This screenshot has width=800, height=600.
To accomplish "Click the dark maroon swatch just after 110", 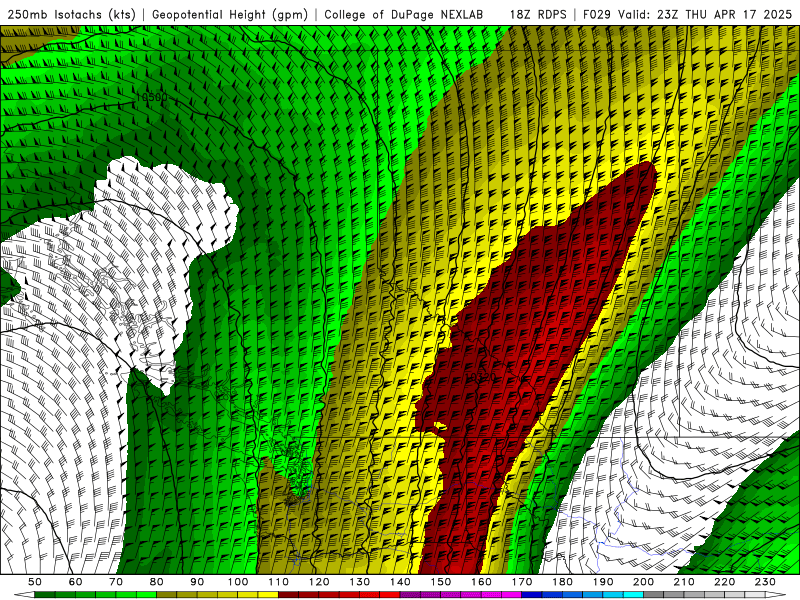I will pyautogui.click(x=288, y=594).
